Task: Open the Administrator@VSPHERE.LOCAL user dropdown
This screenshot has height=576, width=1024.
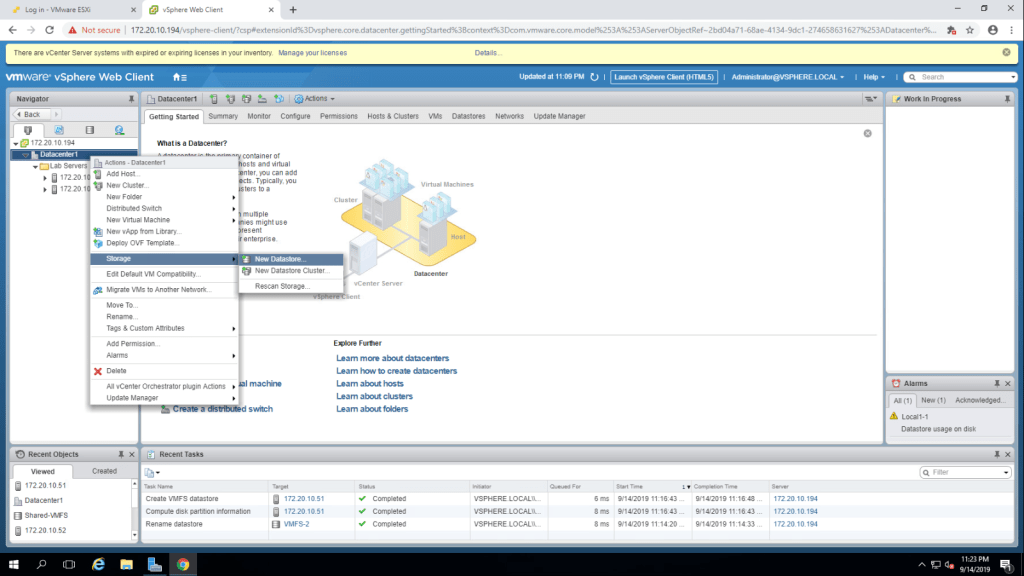Action: [788, 77]
